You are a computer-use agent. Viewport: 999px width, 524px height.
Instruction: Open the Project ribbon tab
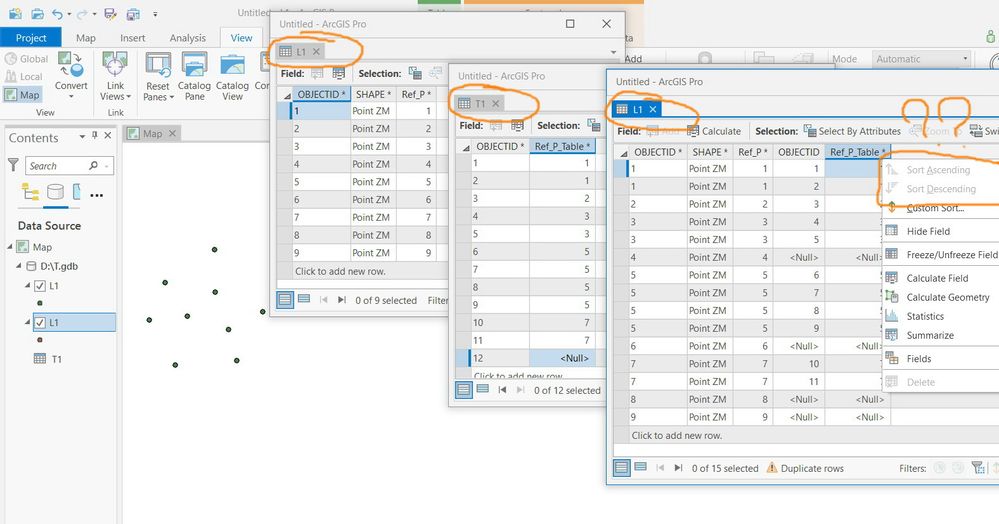click(x=31, y=38)
